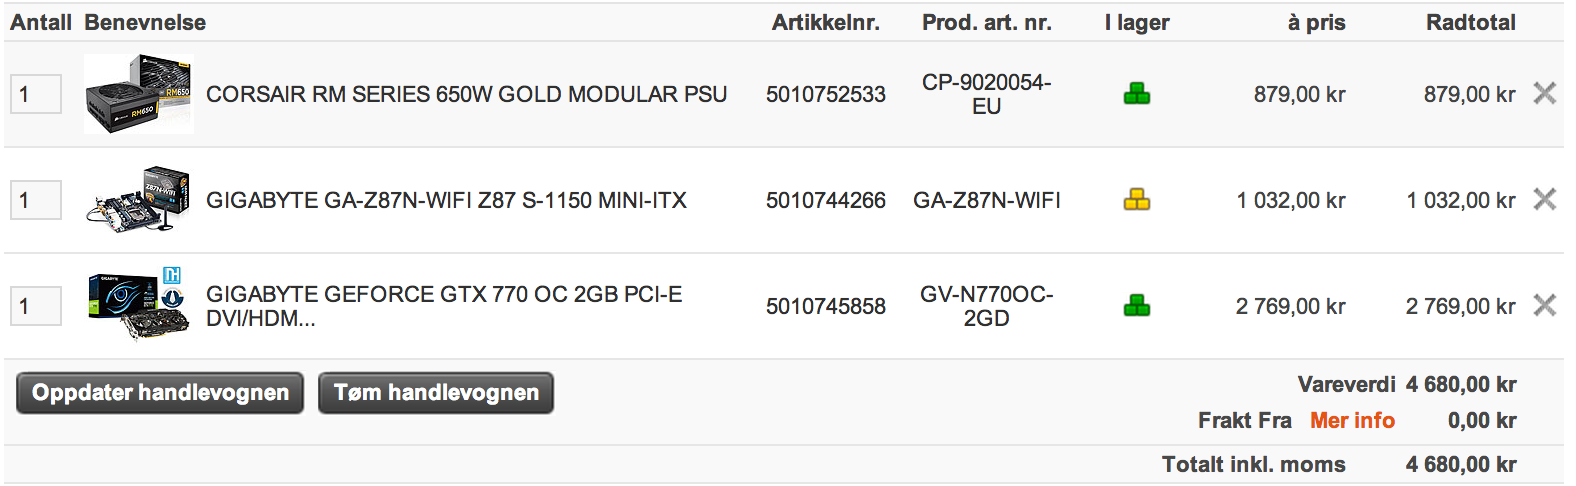This screenshot has width=1576, height=486.
Task: Open Gigabyte Z87N-WIFI motherboard thumbnail
Action: coord(139,199)
